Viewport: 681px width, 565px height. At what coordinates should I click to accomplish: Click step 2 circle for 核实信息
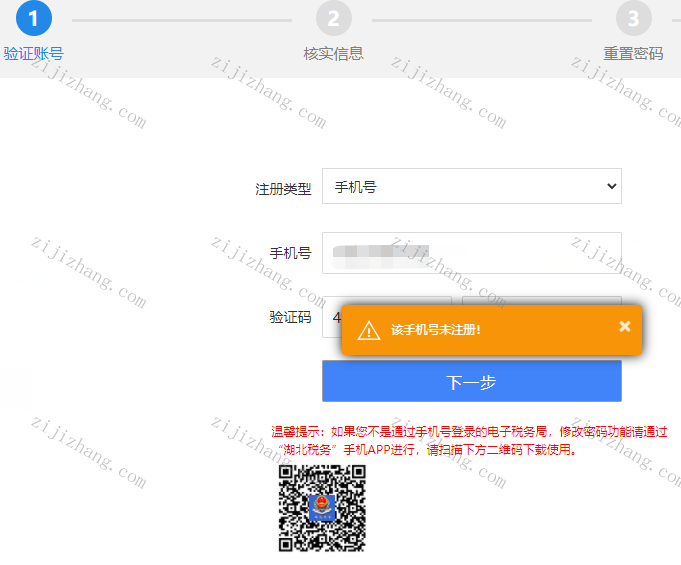coord(334,18)
